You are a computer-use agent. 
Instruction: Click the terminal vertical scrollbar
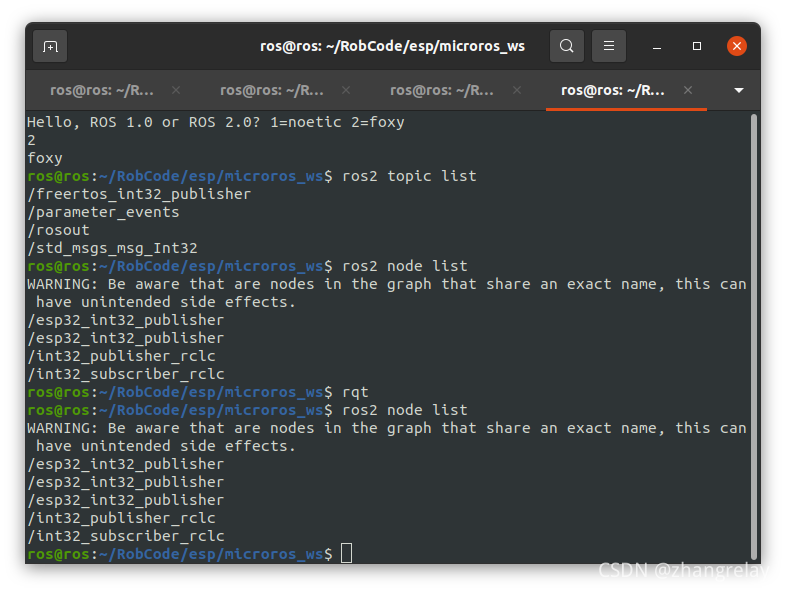(x=753, y=336)
